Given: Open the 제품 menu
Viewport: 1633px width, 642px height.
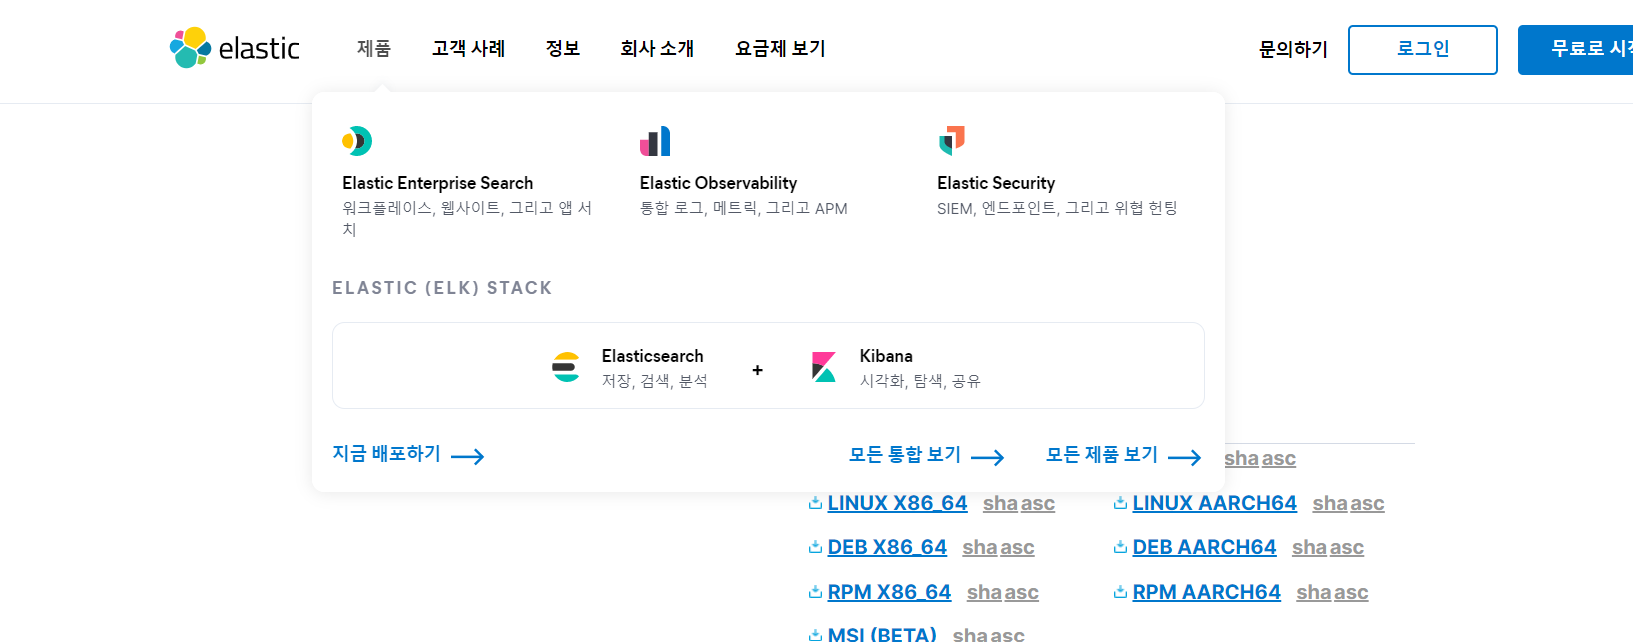Looking at the screenshot, I should click(374, 48).
